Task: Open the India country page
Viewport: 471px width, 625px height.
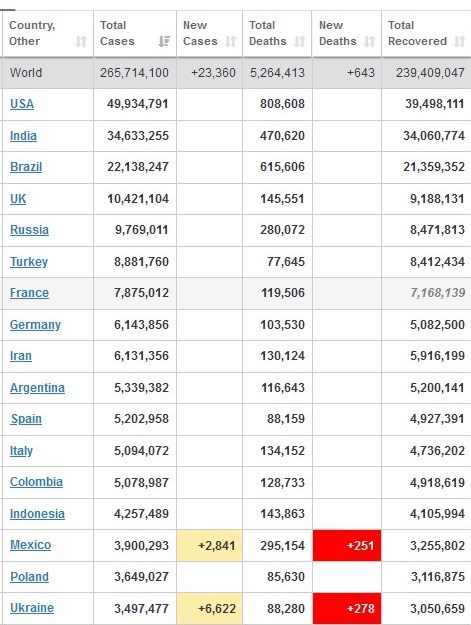Action: [24, 136]
